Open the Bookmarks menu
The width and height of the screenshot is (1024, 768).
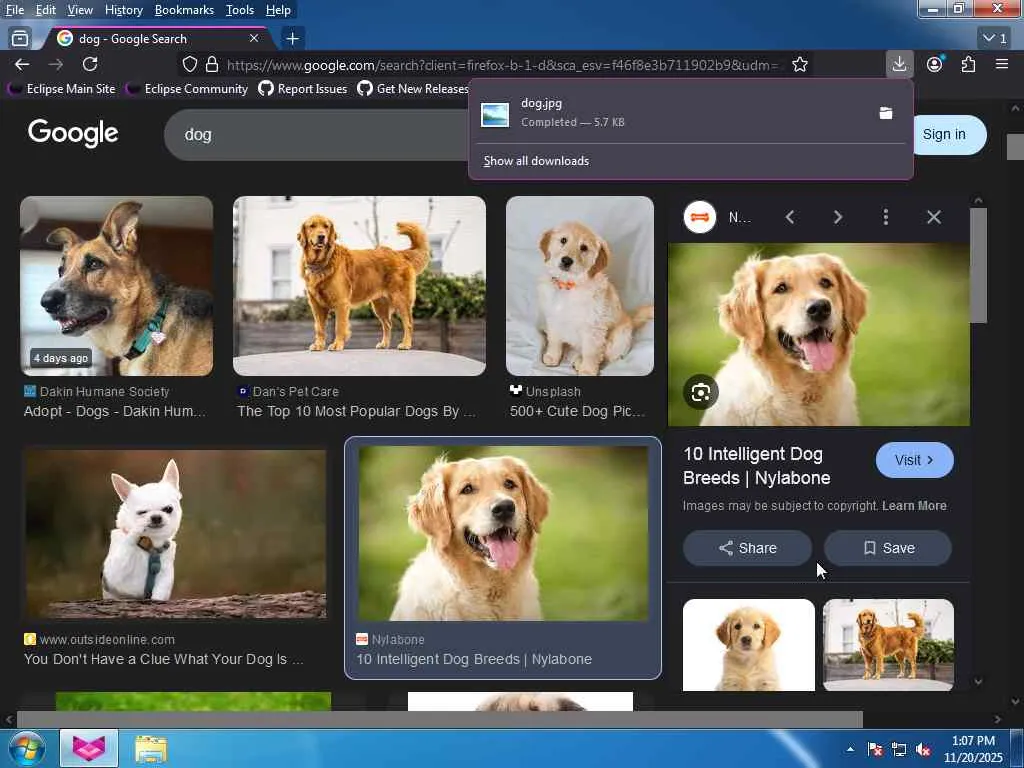184,10
